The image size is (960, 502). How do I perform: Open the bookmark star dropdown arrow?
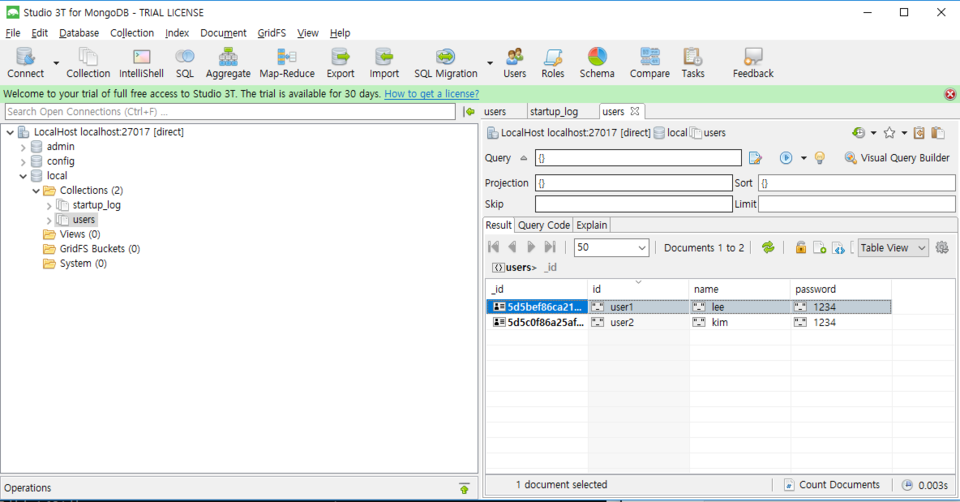coord(904,133)
